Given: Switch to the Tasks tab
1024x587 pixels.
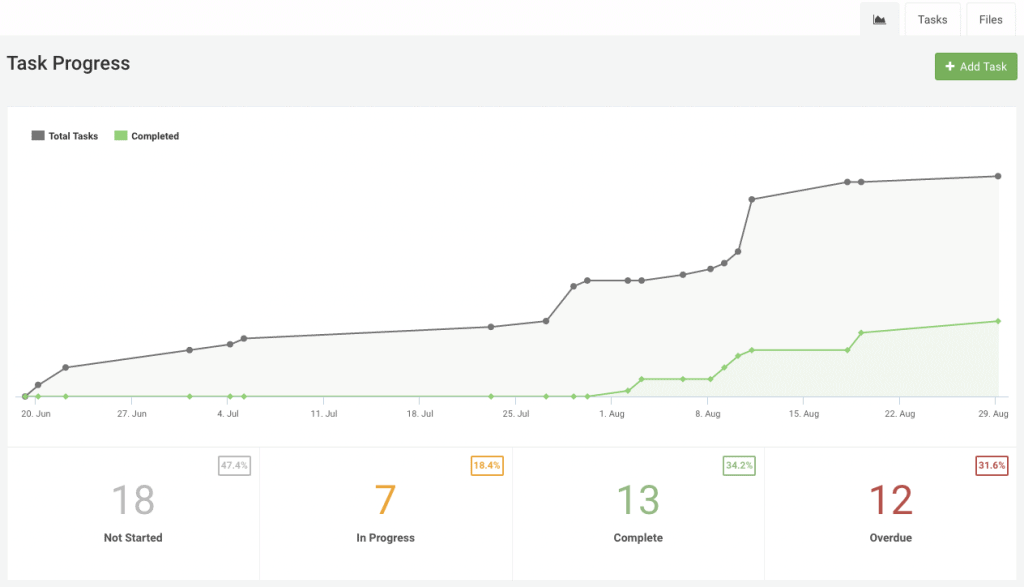Looking at the screenshot, I should pyautogui.click(x=932, y=18).
